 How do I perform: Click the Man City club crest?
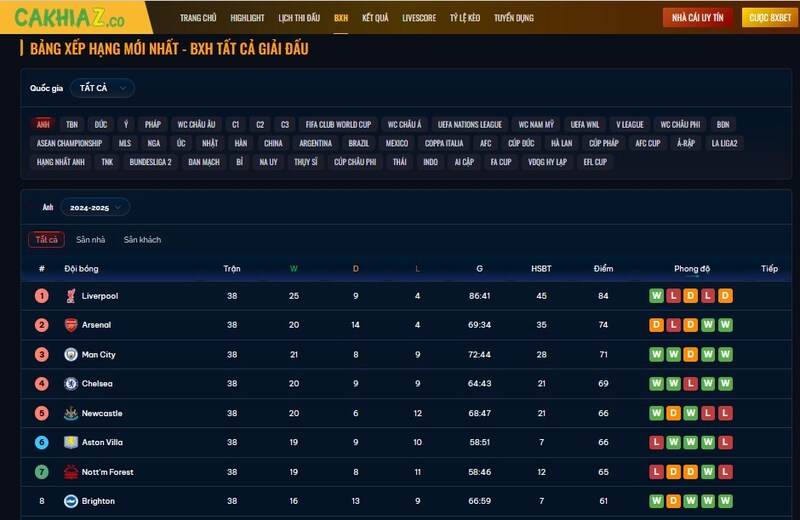[70, 355]
